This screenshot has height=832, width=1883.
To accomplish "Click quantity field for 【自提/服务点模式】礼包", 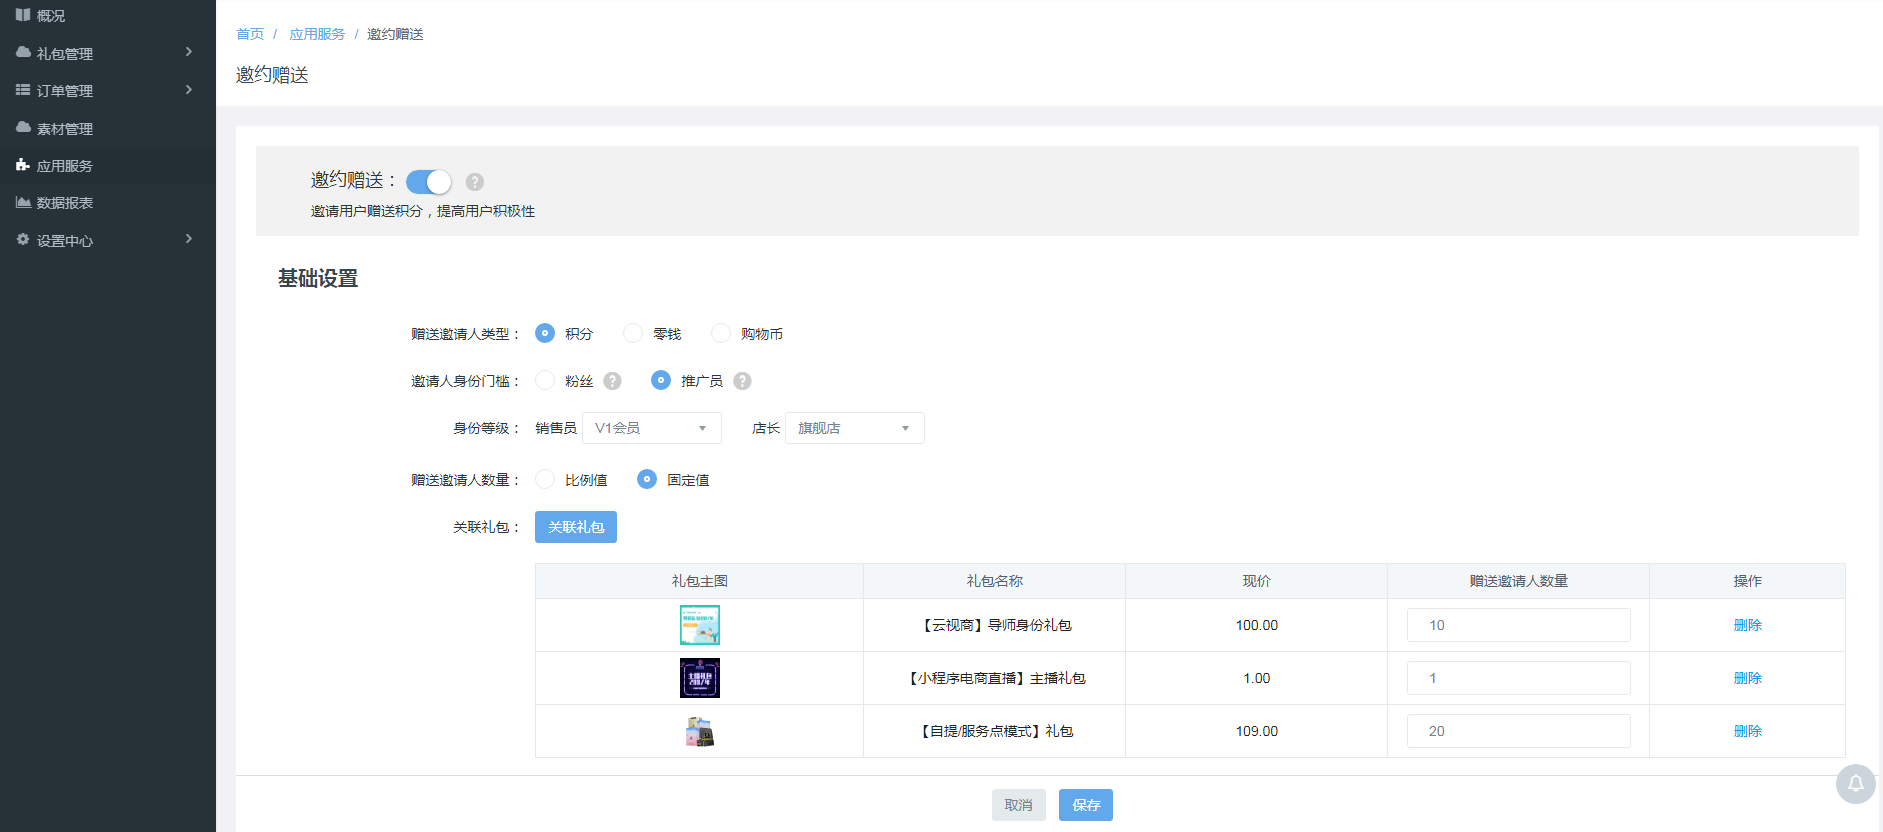I will click(x=1518, y=731).
